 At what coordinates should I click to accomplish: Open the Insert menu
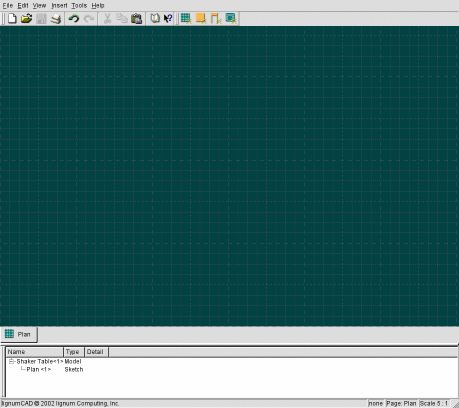click(59, 5)
